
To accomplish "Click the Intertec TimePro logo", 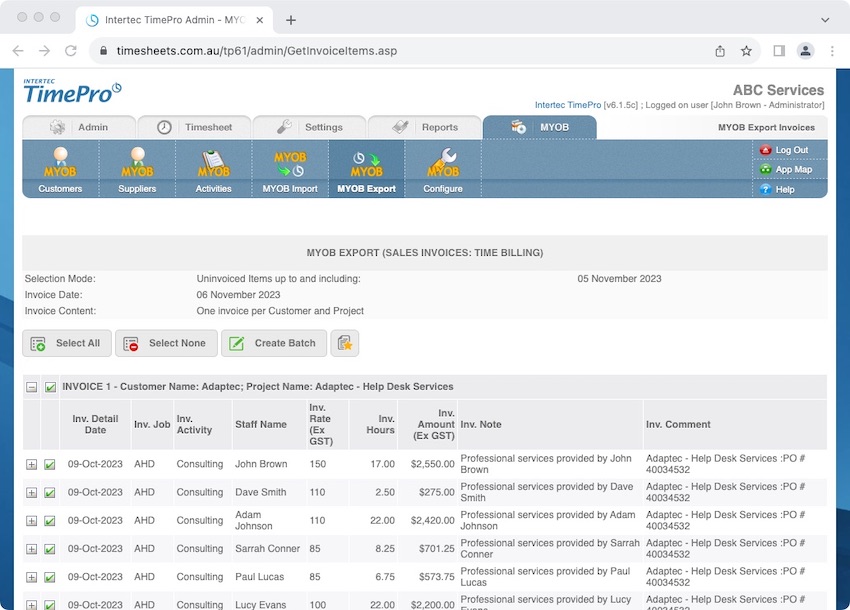I will (72, 91).
